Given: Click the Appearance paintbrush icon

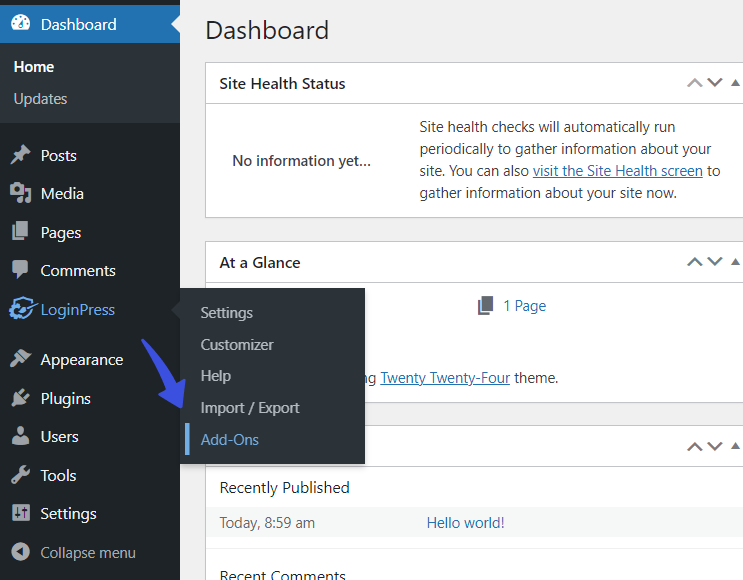Looking at the screenshot, I should 20,358.
